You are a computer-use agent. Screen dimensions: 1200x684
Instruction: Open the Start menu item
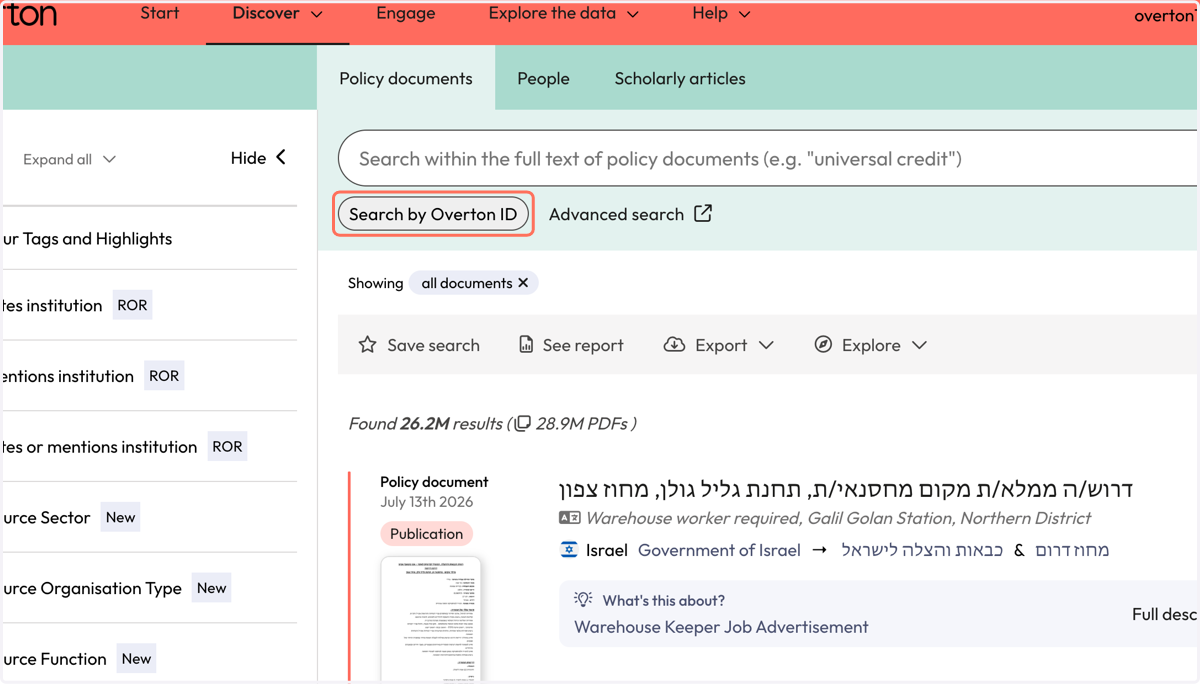tap(160, 14)
